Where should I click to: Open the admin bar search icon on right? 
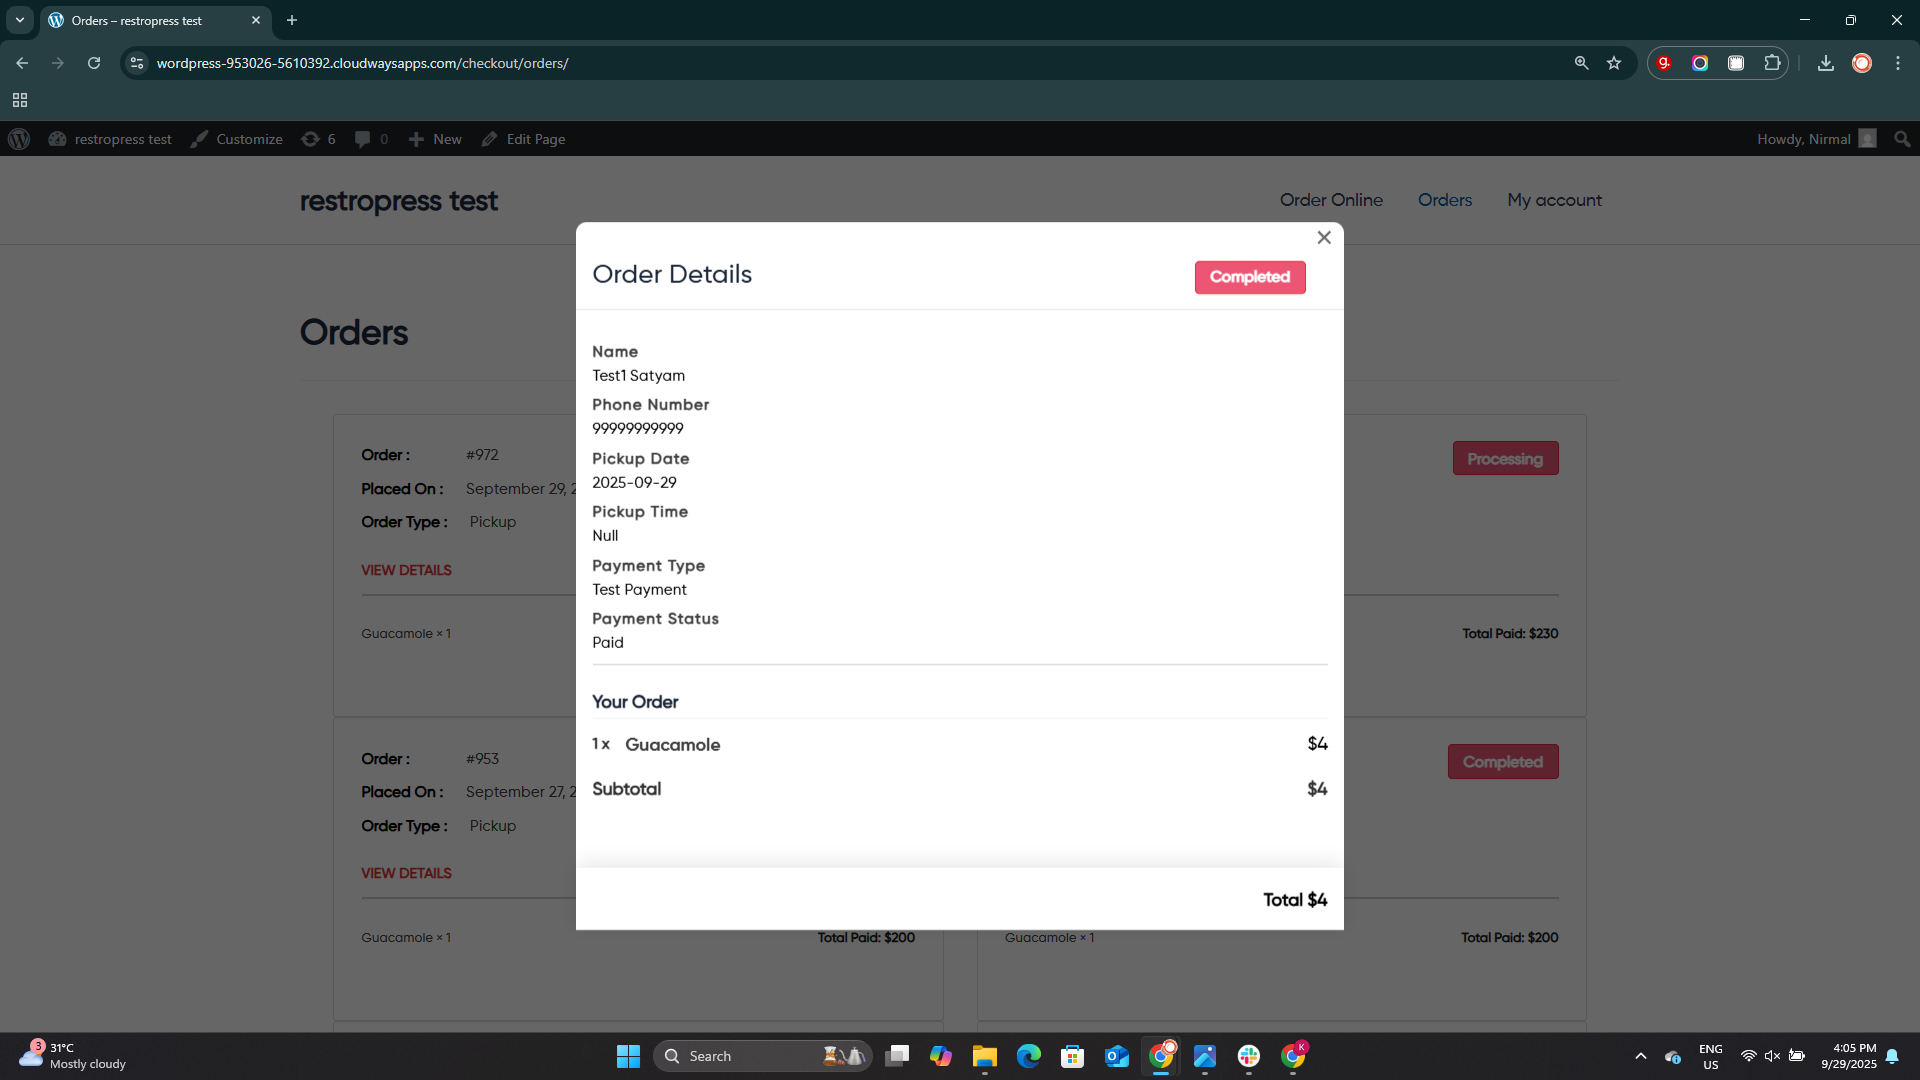[x=1901, y=139]
